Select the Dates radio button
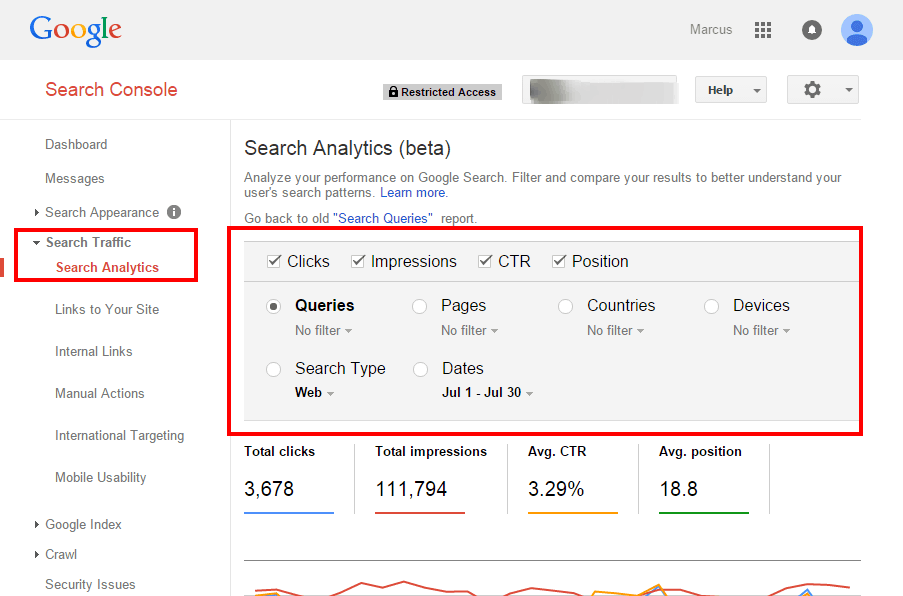 tap(420, 369)
